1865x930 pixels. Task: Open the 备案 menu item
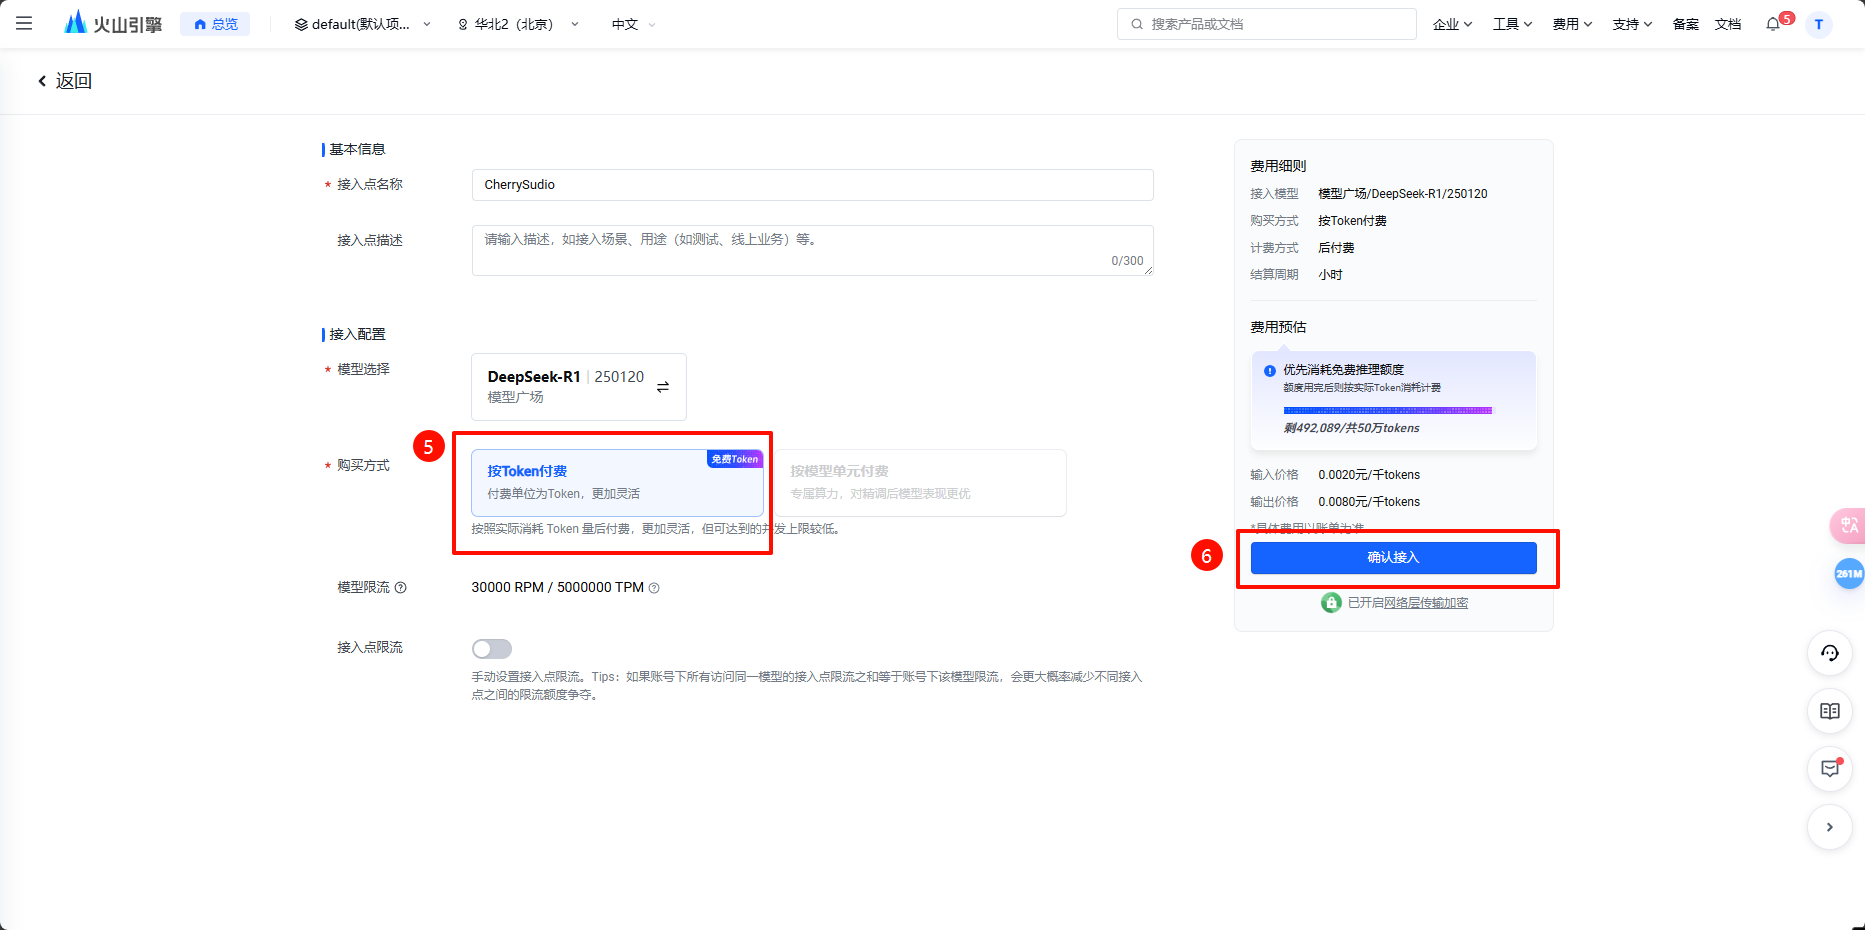[1686, 24]
